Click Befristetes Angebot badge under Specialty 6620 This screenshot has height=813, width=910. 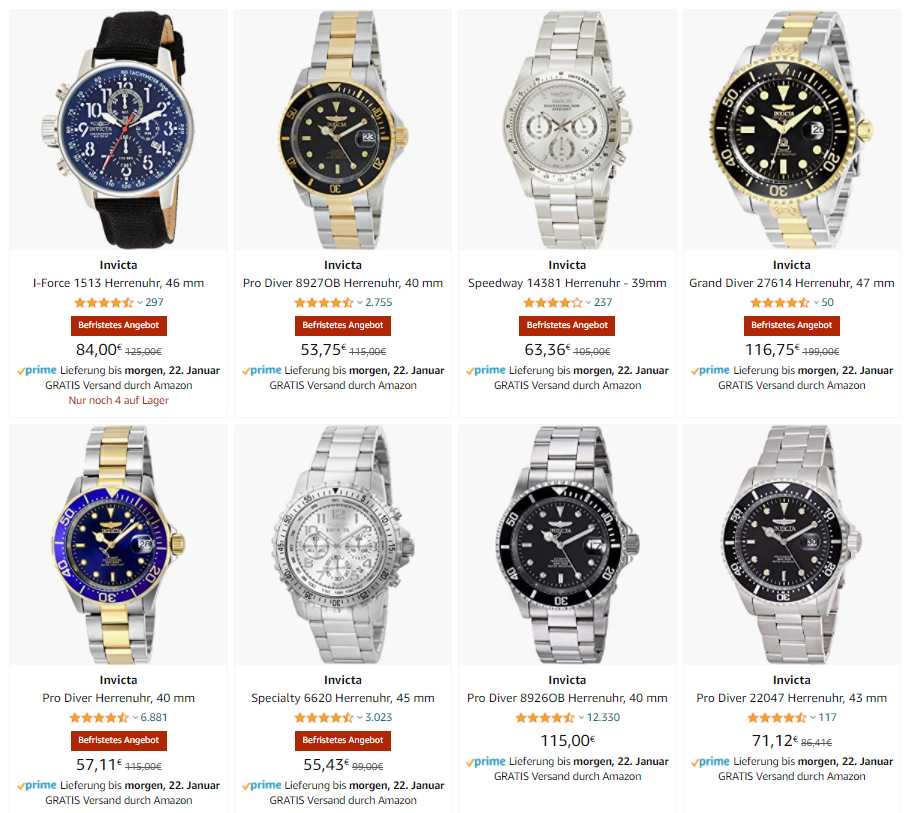tap(342, 740)
